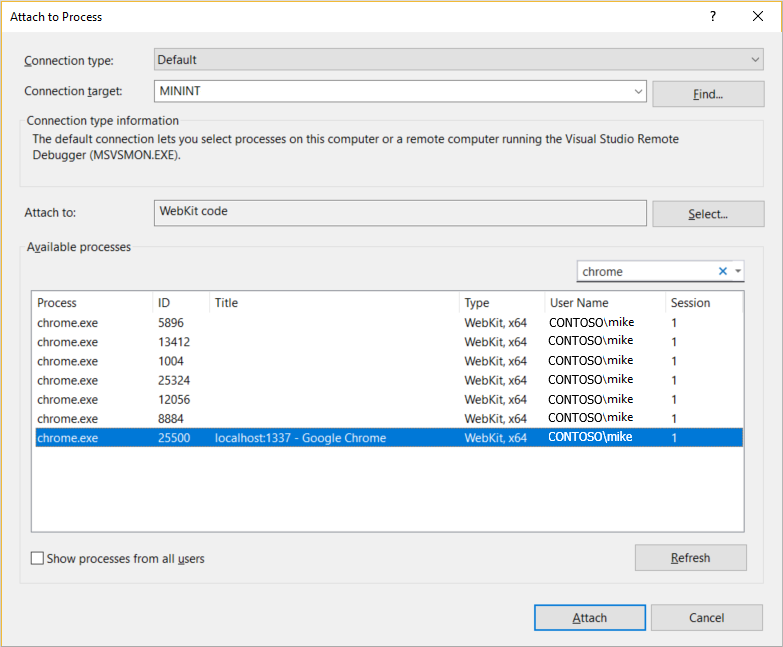Refresh the available processes list
This screenshot has height=647, width=783.
click(x=690, y=558)
